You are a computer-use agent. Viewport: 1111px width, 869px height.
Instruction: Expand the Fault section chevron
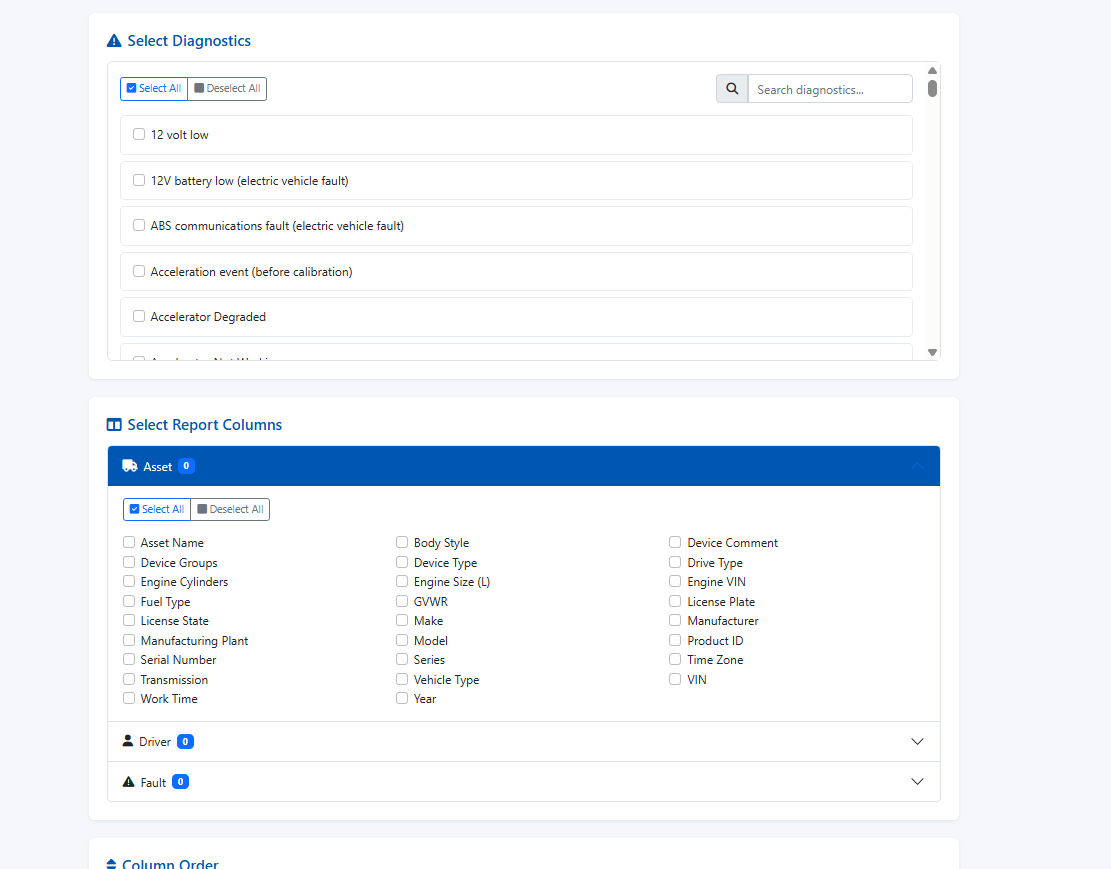[x=917, y=782]
